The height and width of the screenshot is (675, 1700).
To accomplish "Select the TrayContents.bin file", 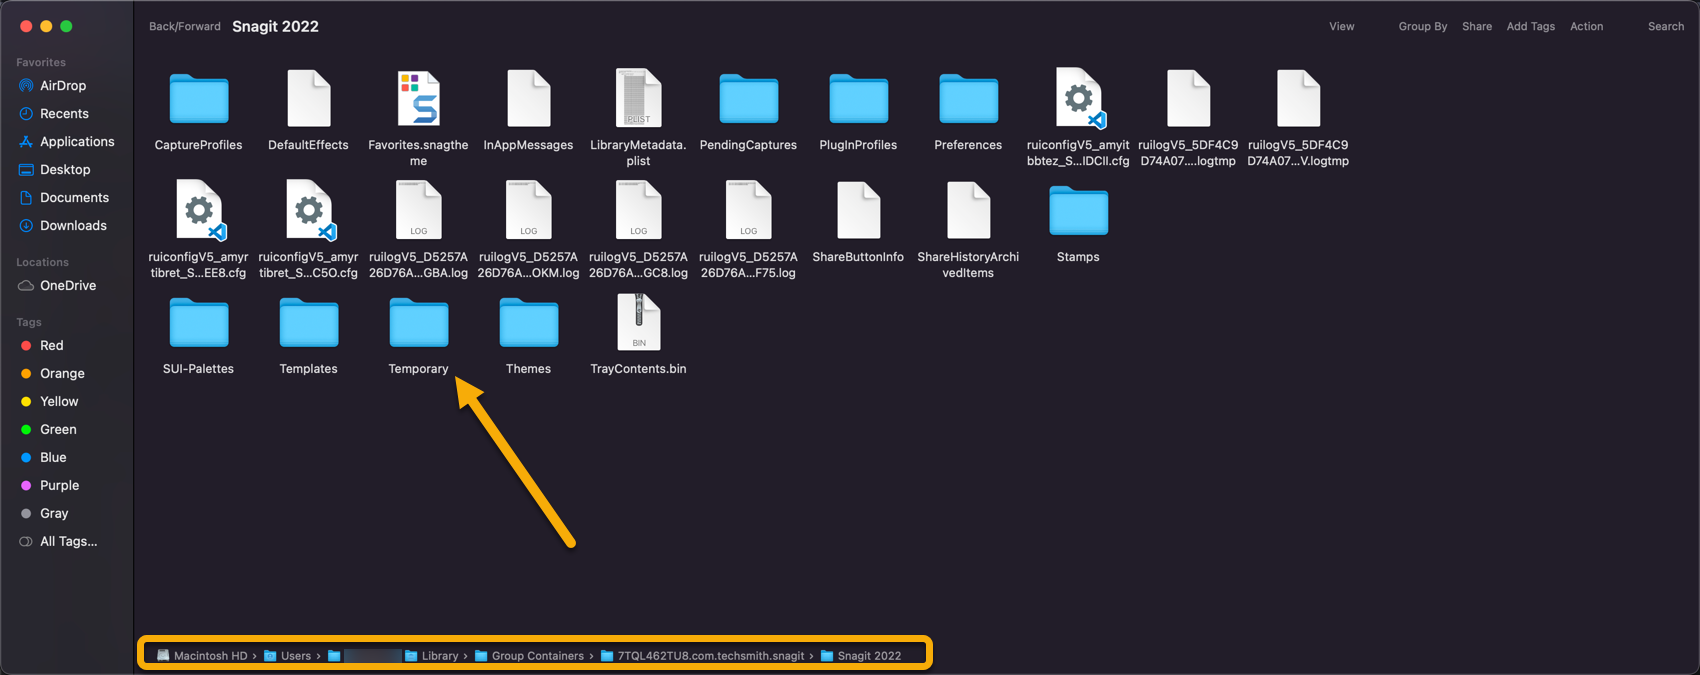I will (x=638, y=323).
